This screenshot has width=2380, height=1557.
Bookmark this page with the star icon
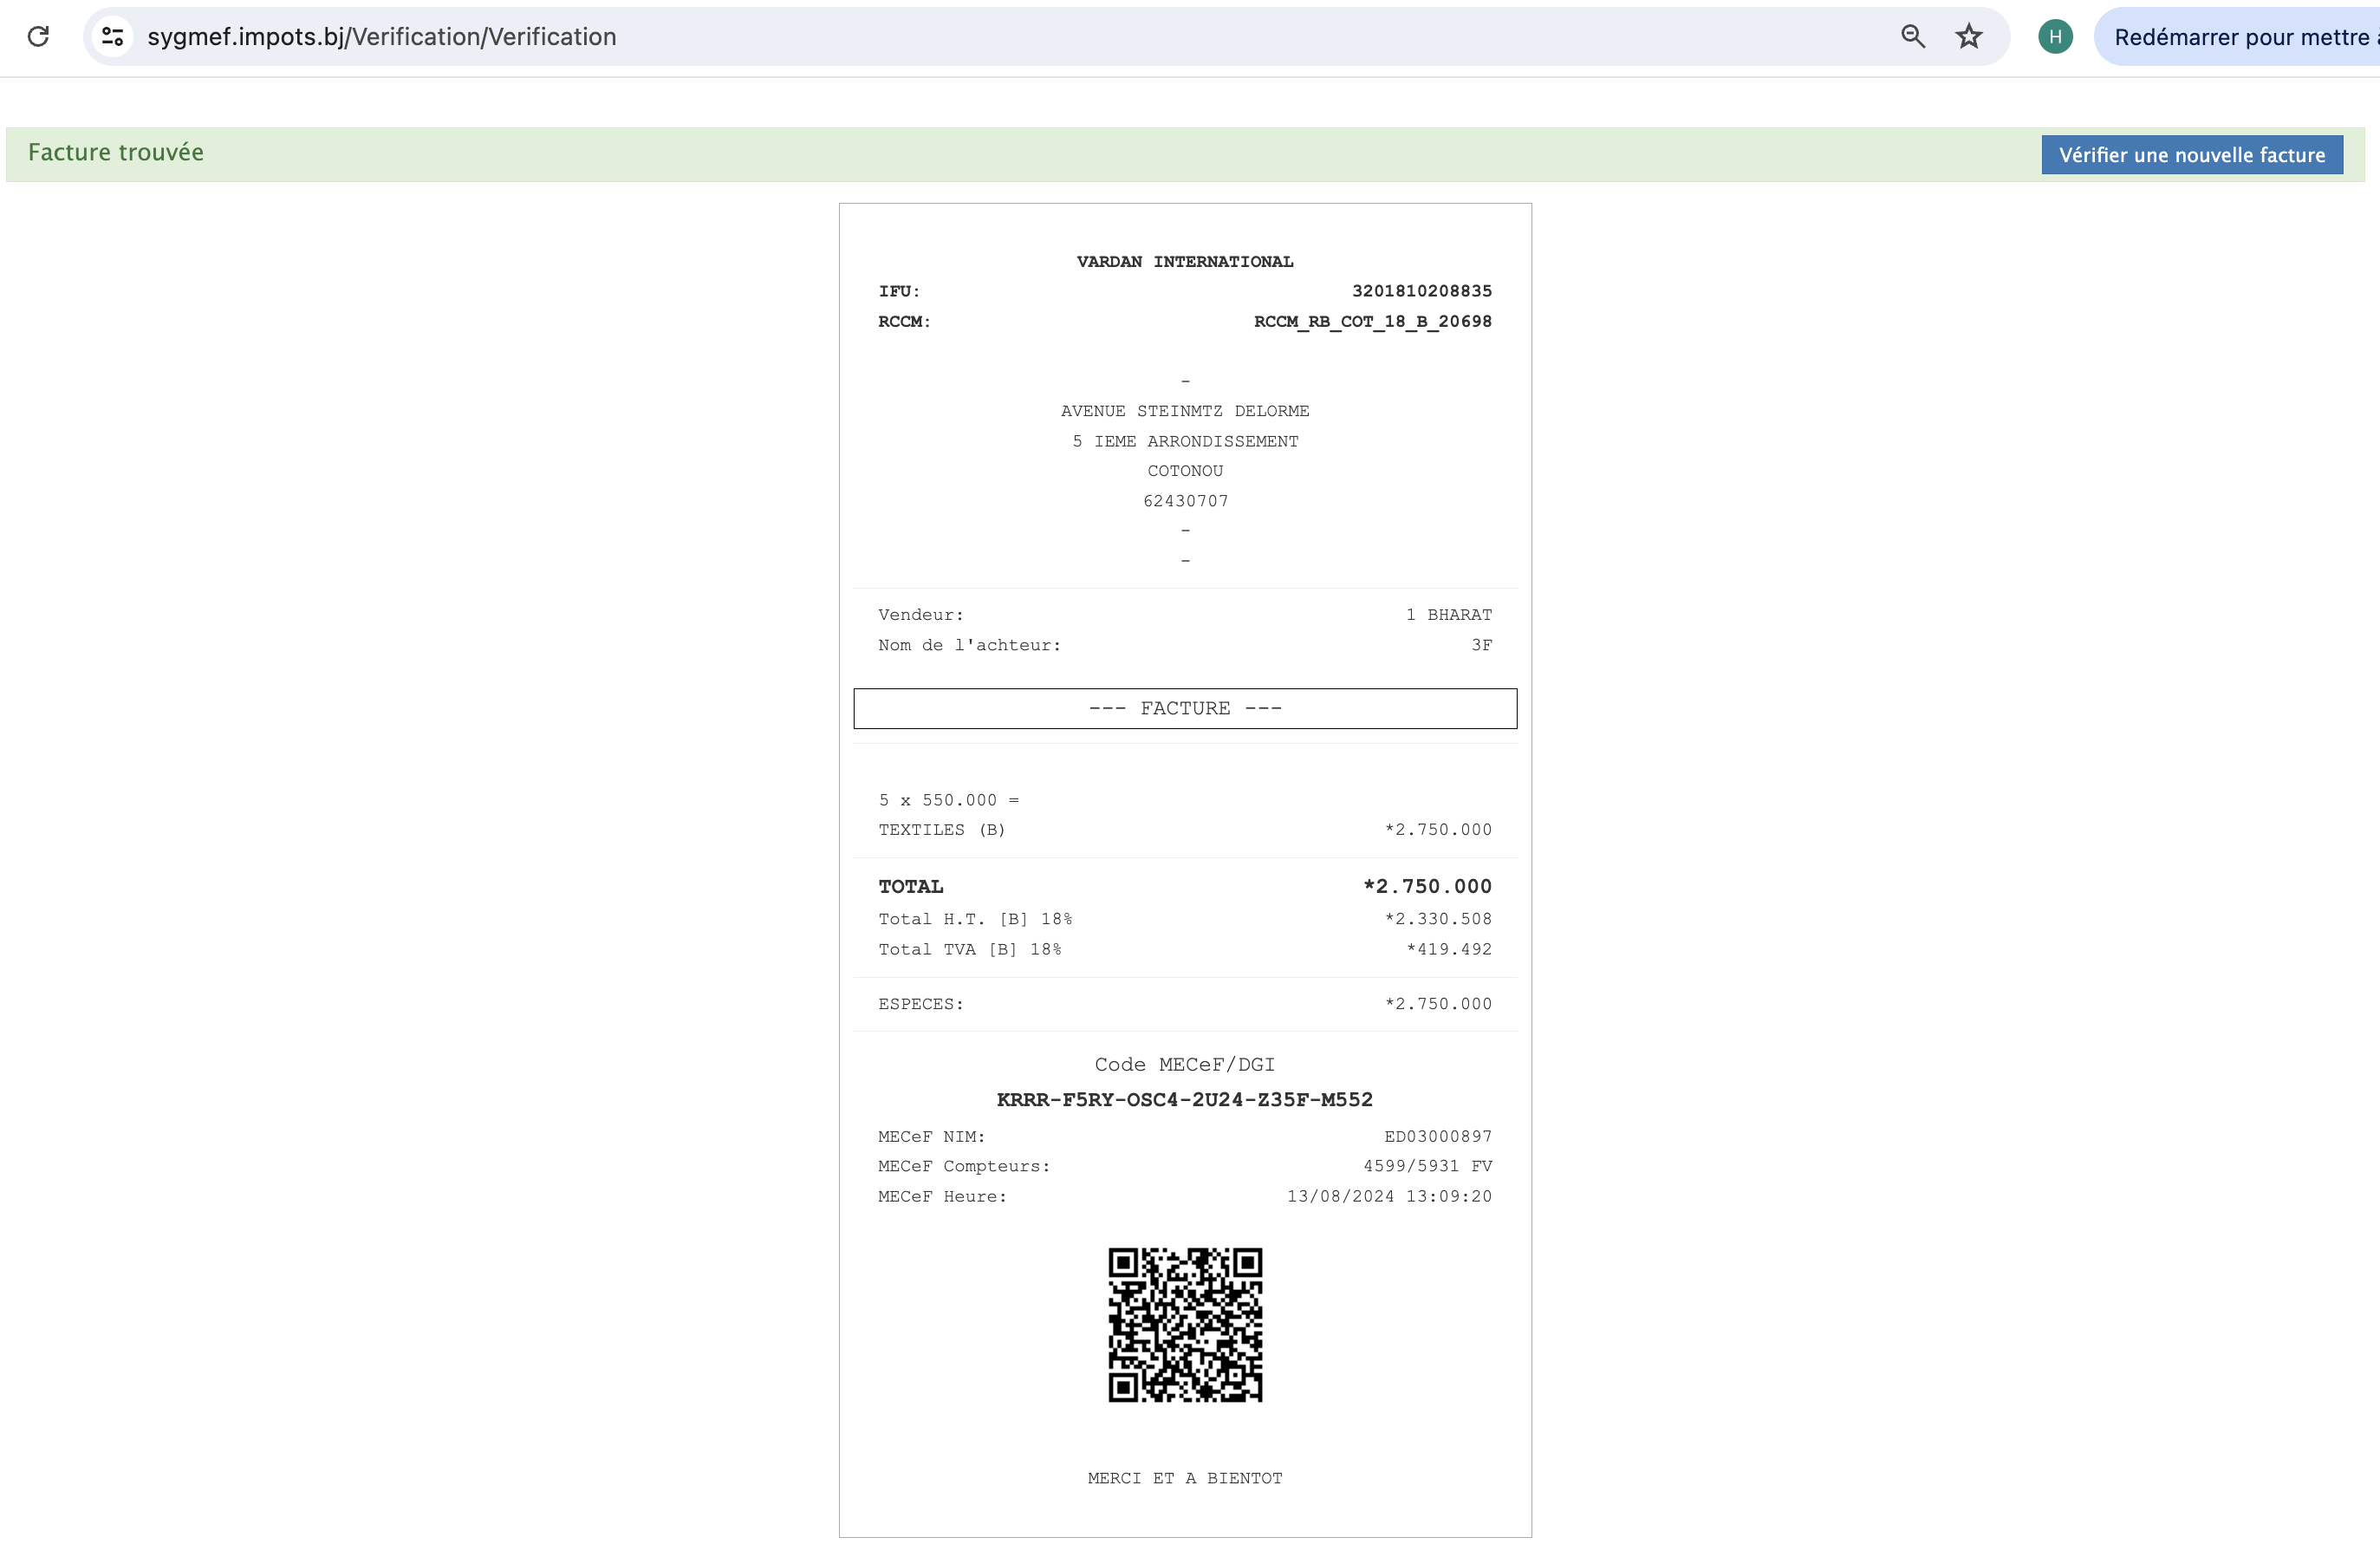pyautogui.click(x=1968, y=37)
